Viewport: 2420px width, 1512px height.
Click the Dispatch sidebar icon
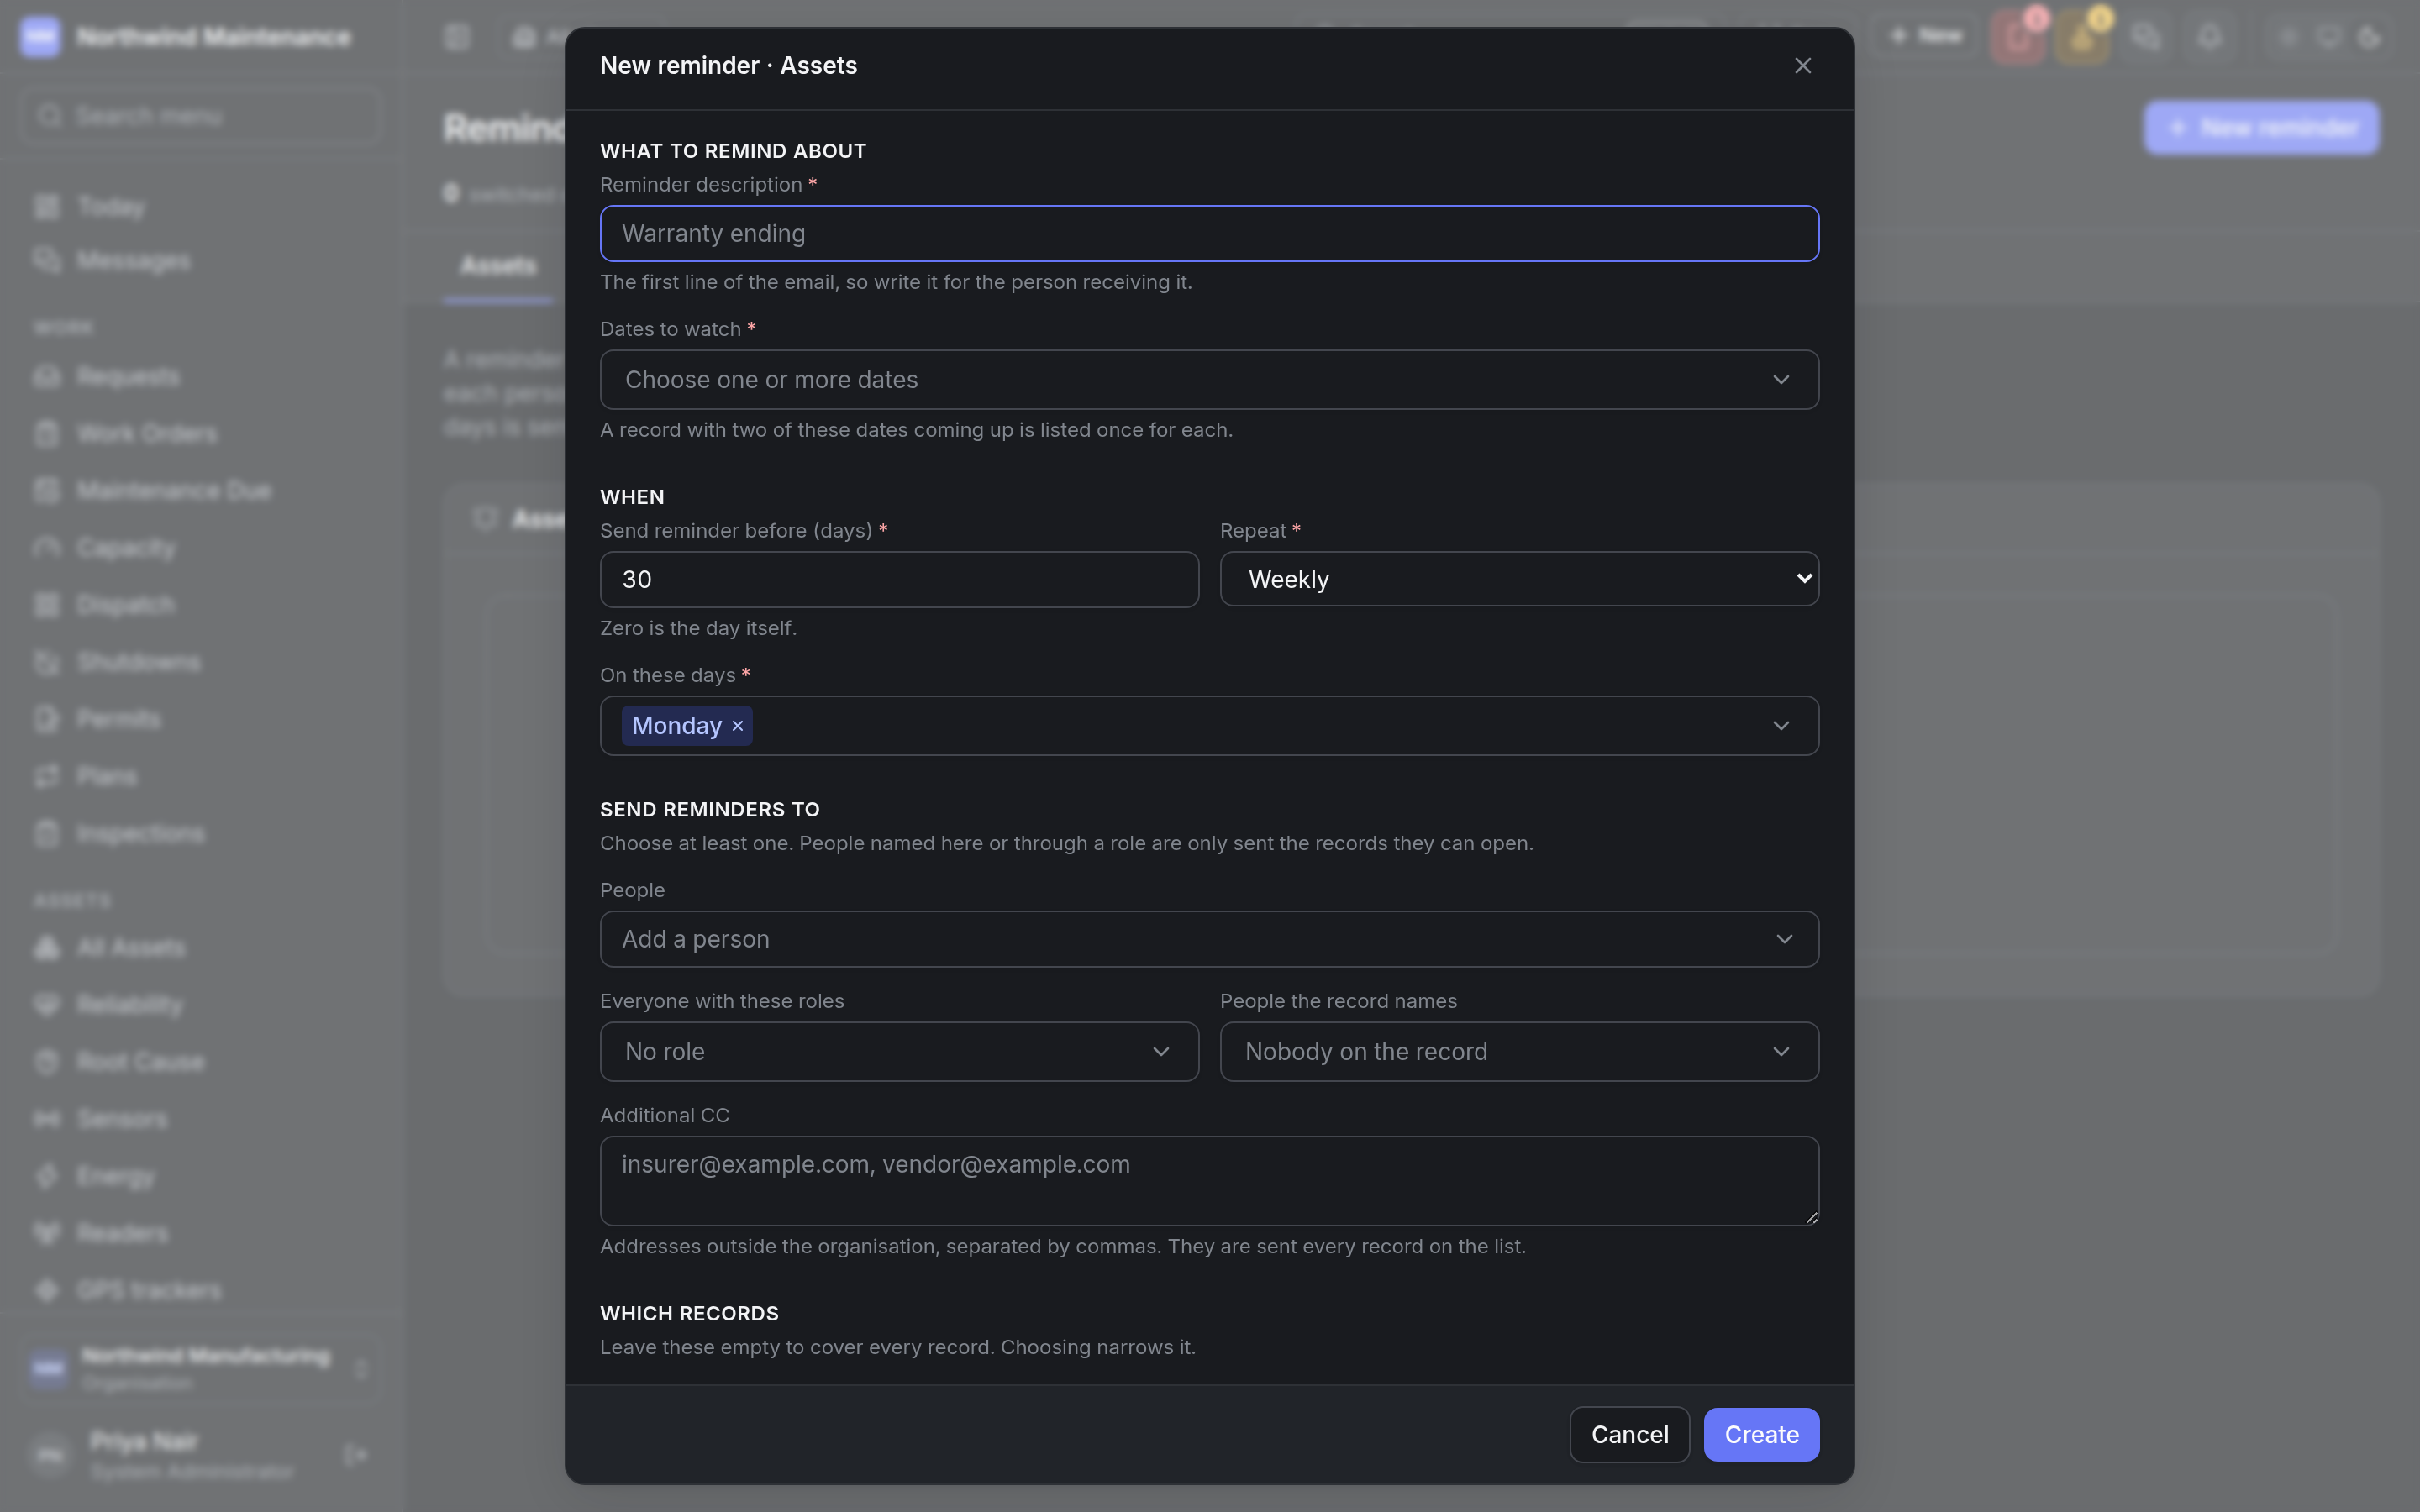[x=47, y=605]
